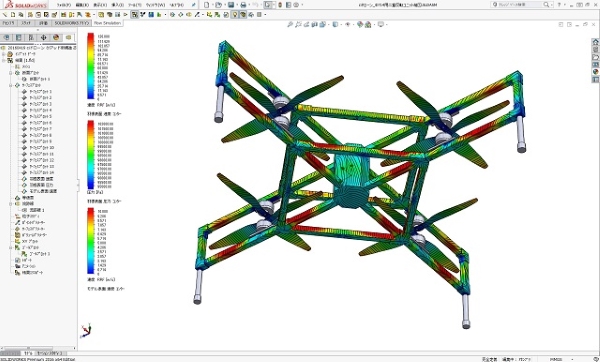
Task: Click the Save icon in the top toolbar
Action: click(x=231, y=5)
